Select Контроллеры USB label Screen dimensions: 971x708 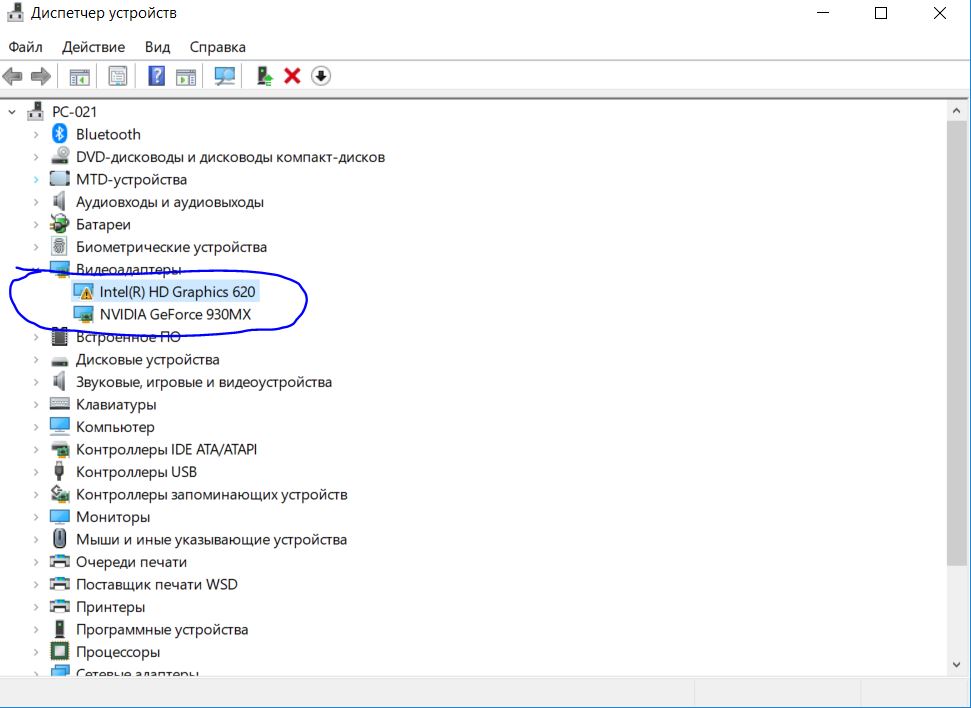[x=136, y=472]
